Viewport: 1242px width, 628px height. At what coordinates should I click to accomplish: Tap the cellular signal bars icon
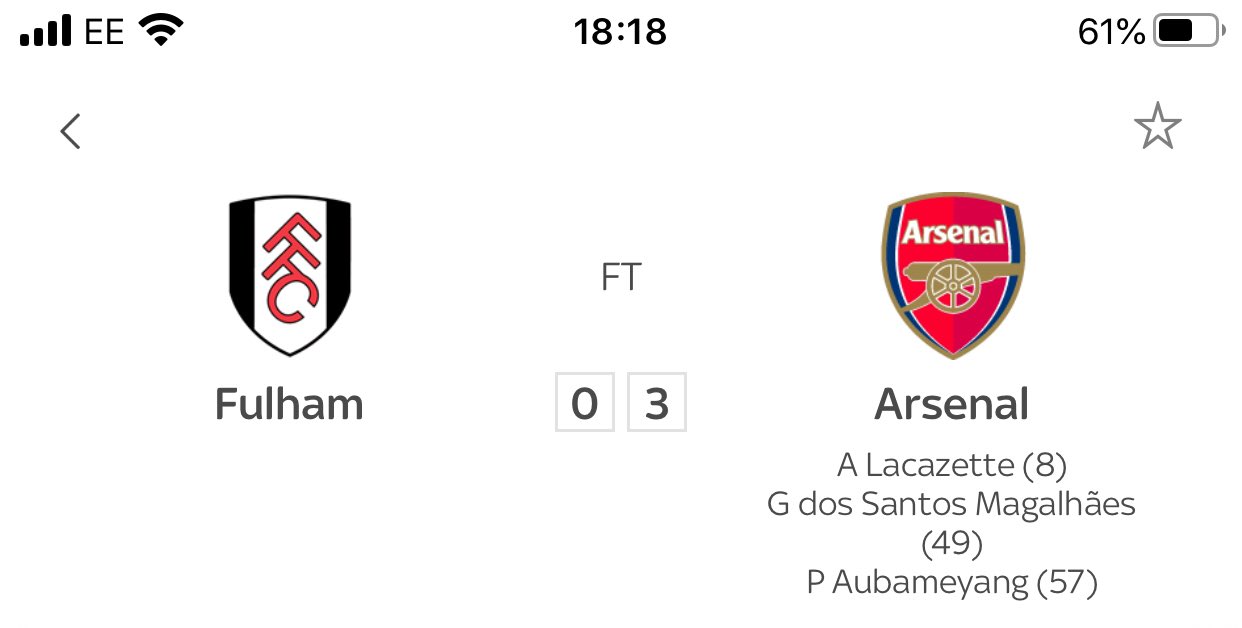tap(45, 32)
